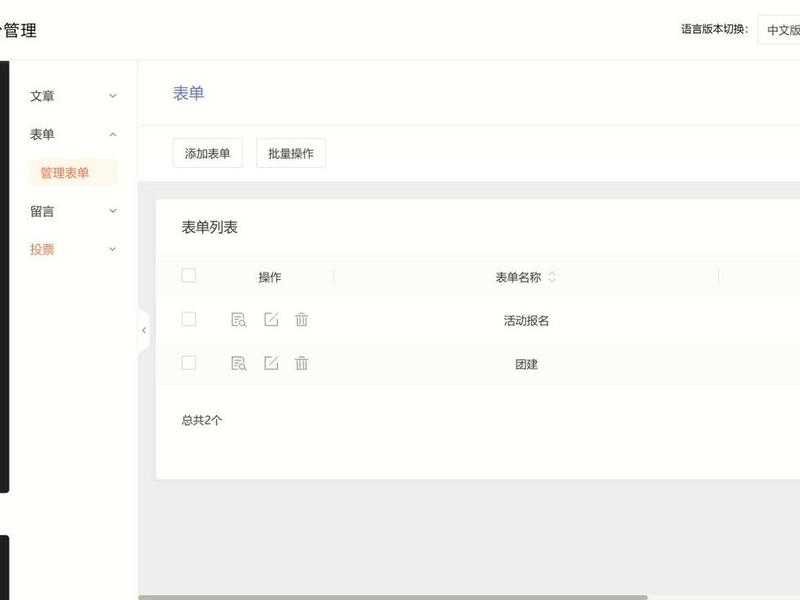Open the language version dropdown 中文版
This screenshot has width=800, height=600.
click(779, 30)
